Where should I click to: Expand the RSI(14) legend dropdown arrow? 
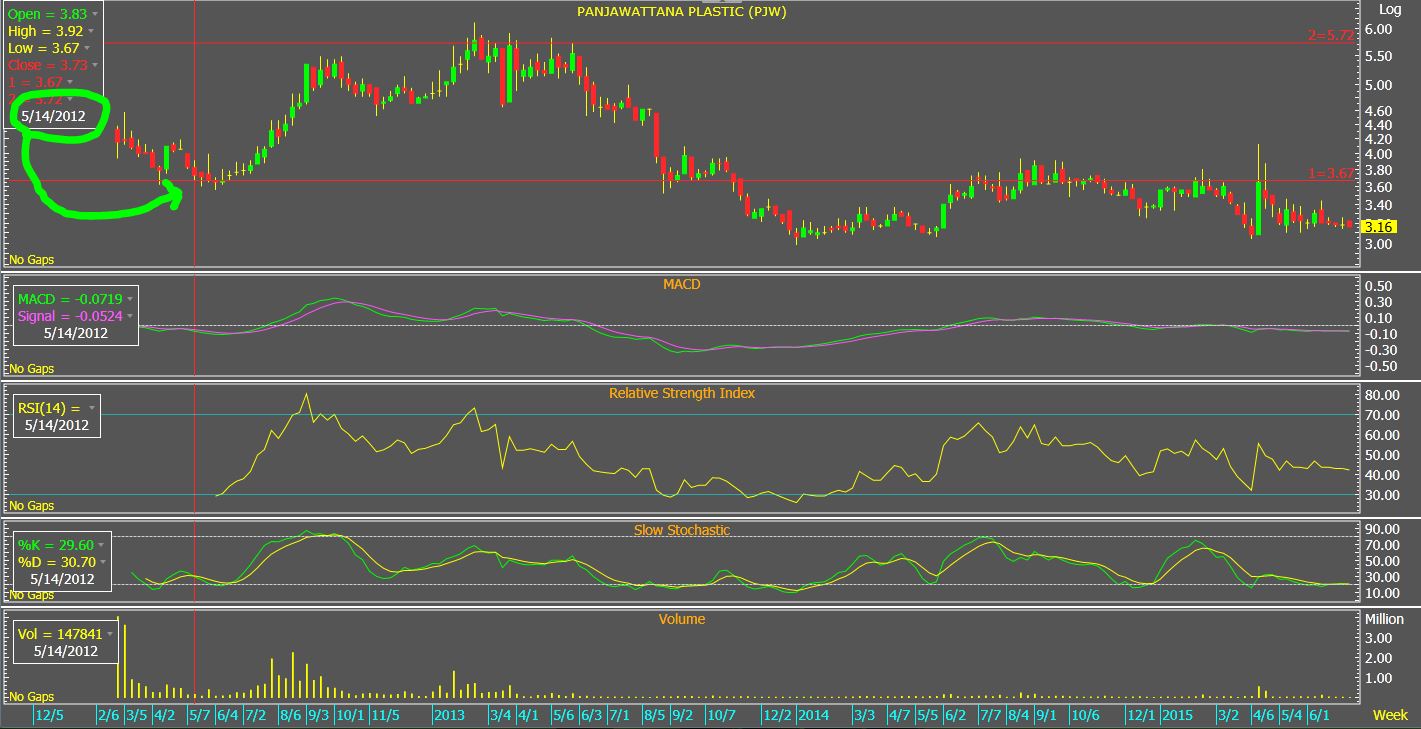click(x=92, y=408)
